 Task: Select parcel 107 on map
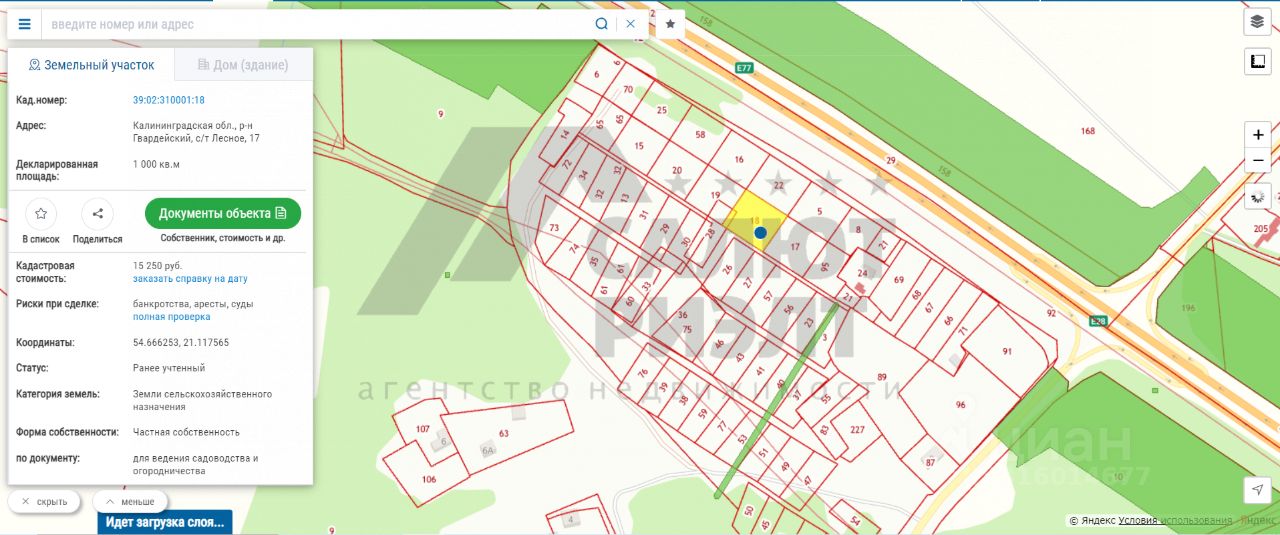(422, 430)
